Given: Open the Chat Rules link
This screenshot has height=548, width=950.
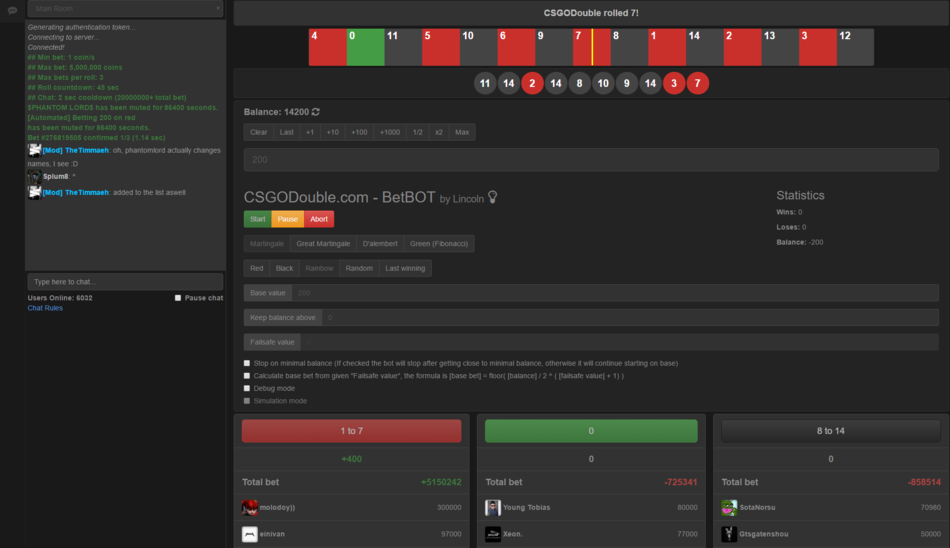Looking at the screenshot, I should click(45, 308).
